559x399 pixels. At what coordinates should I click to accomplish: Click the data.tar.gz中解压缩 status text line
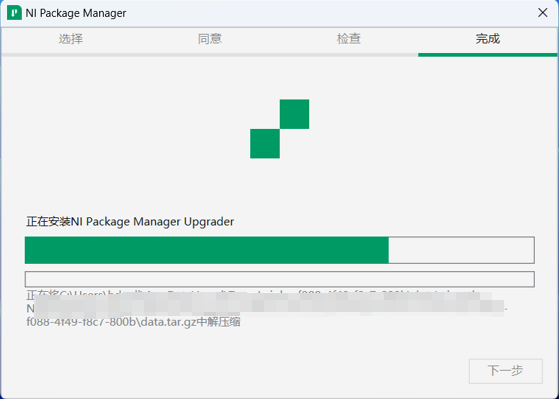coord(133,322)
